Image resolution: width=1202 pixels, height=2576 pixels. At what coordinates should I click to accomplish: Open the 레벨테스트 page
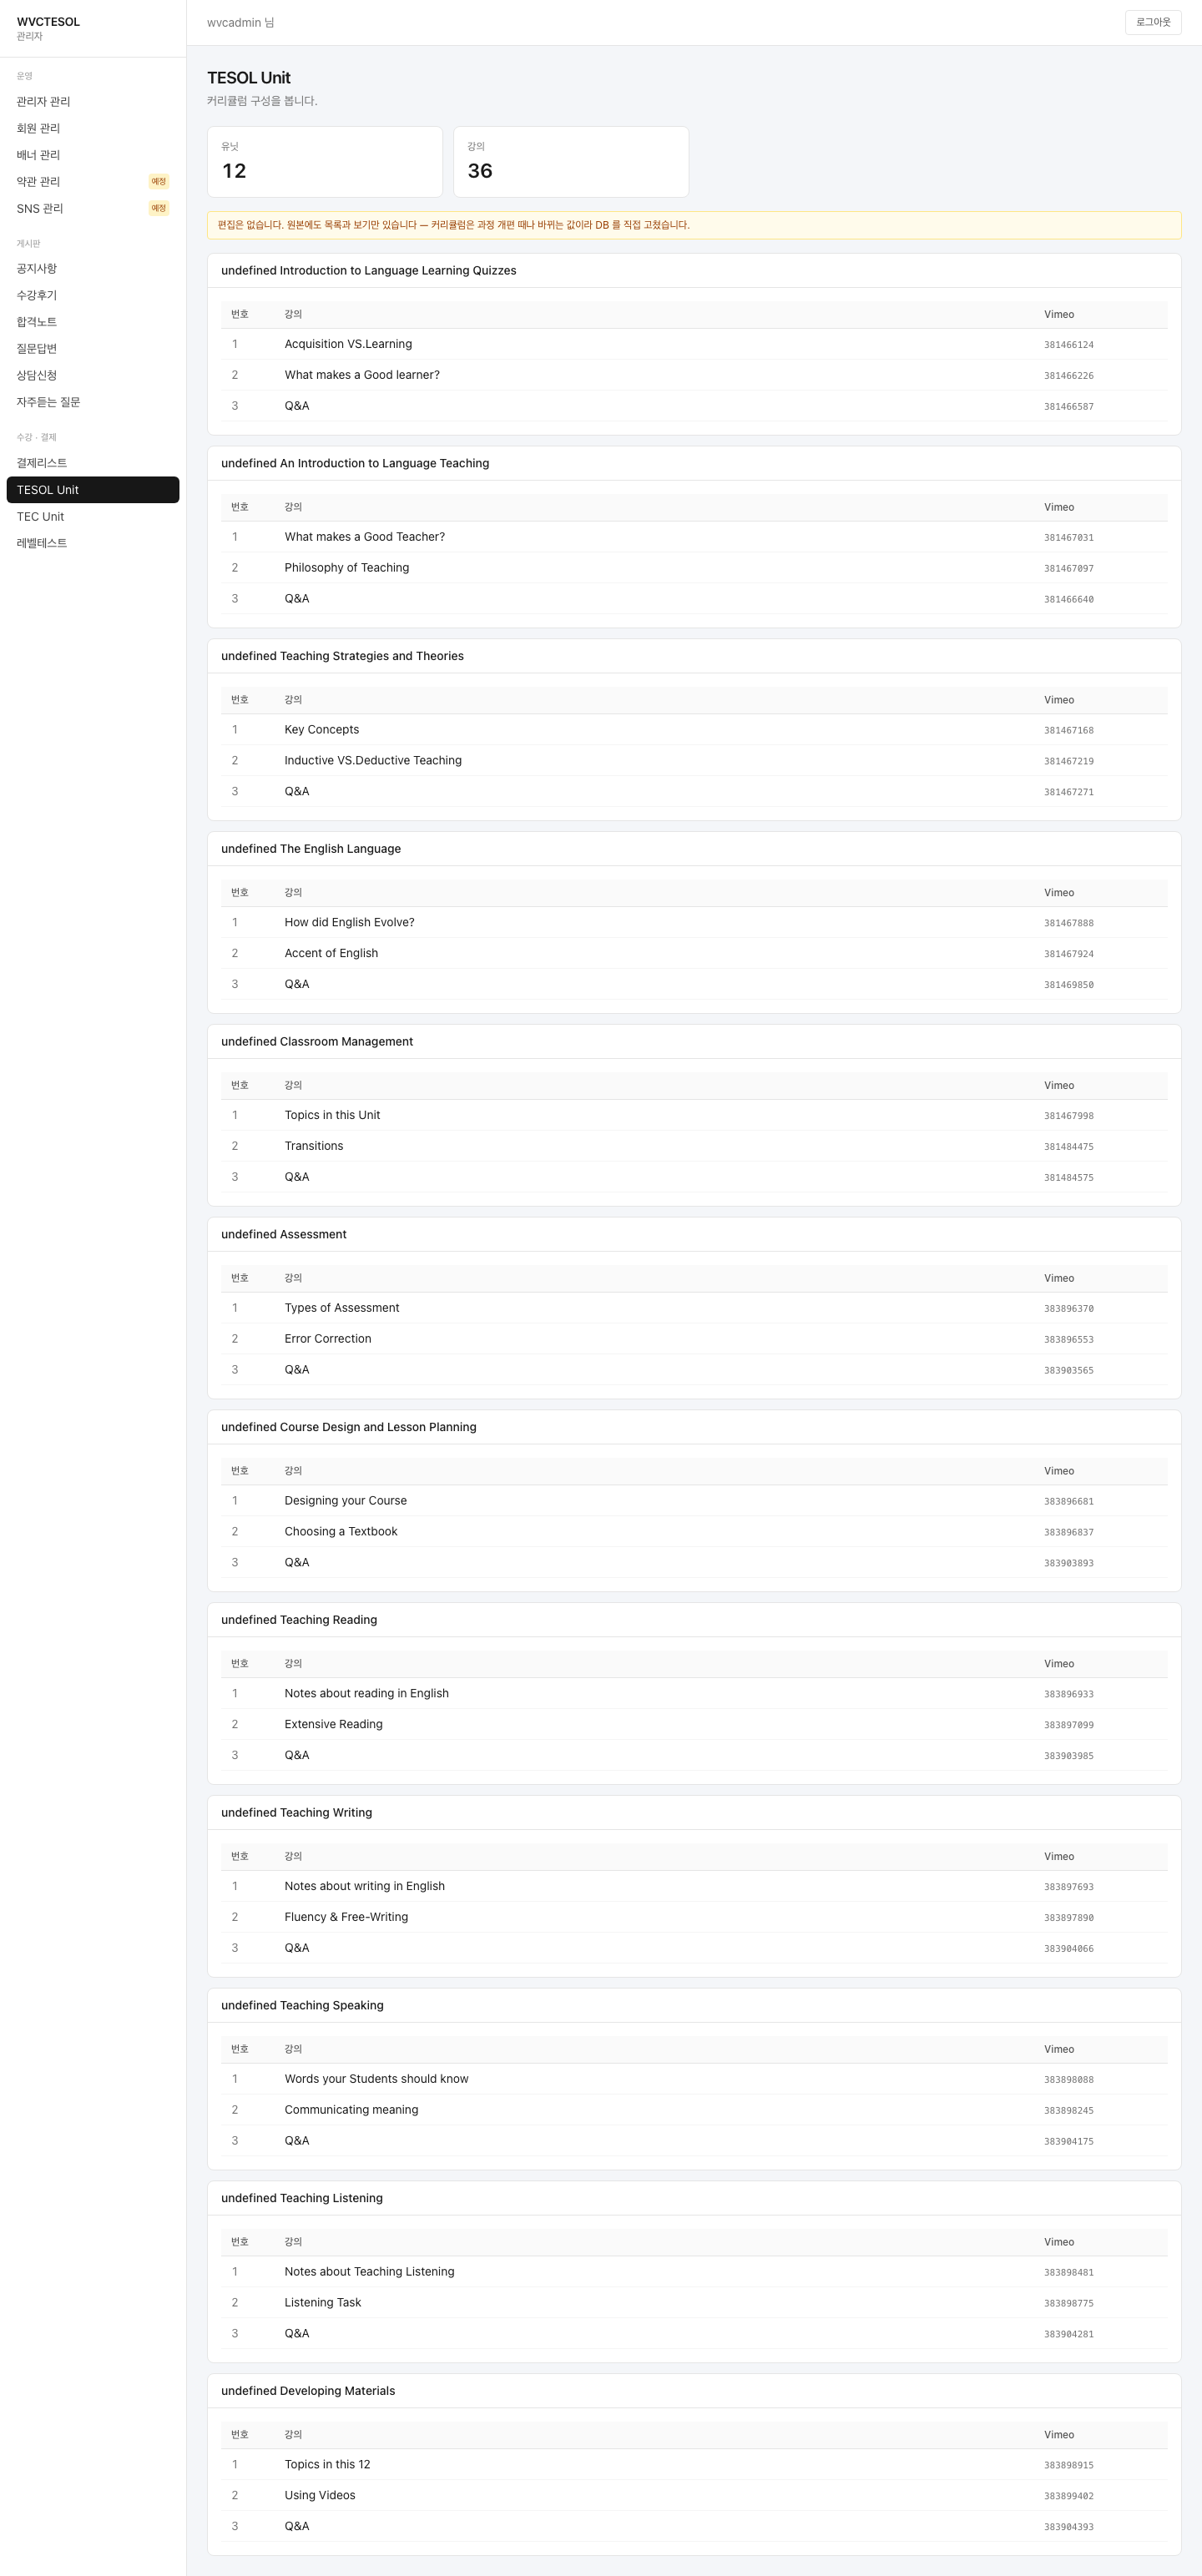click(x=93, y=543)
